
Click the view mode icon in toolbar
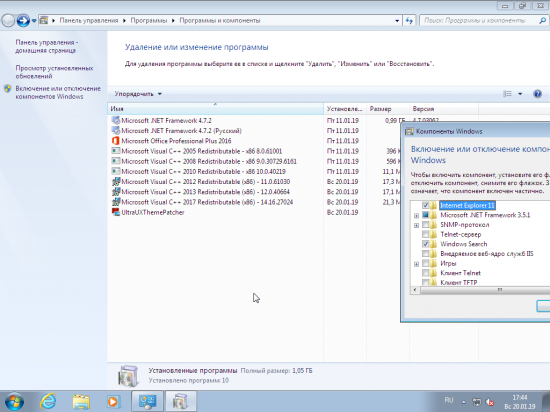(507, 94)
